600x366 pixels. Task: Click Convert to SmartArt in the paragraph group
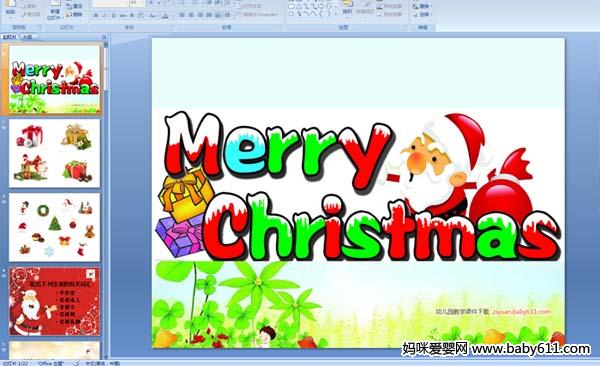point(258,15)
